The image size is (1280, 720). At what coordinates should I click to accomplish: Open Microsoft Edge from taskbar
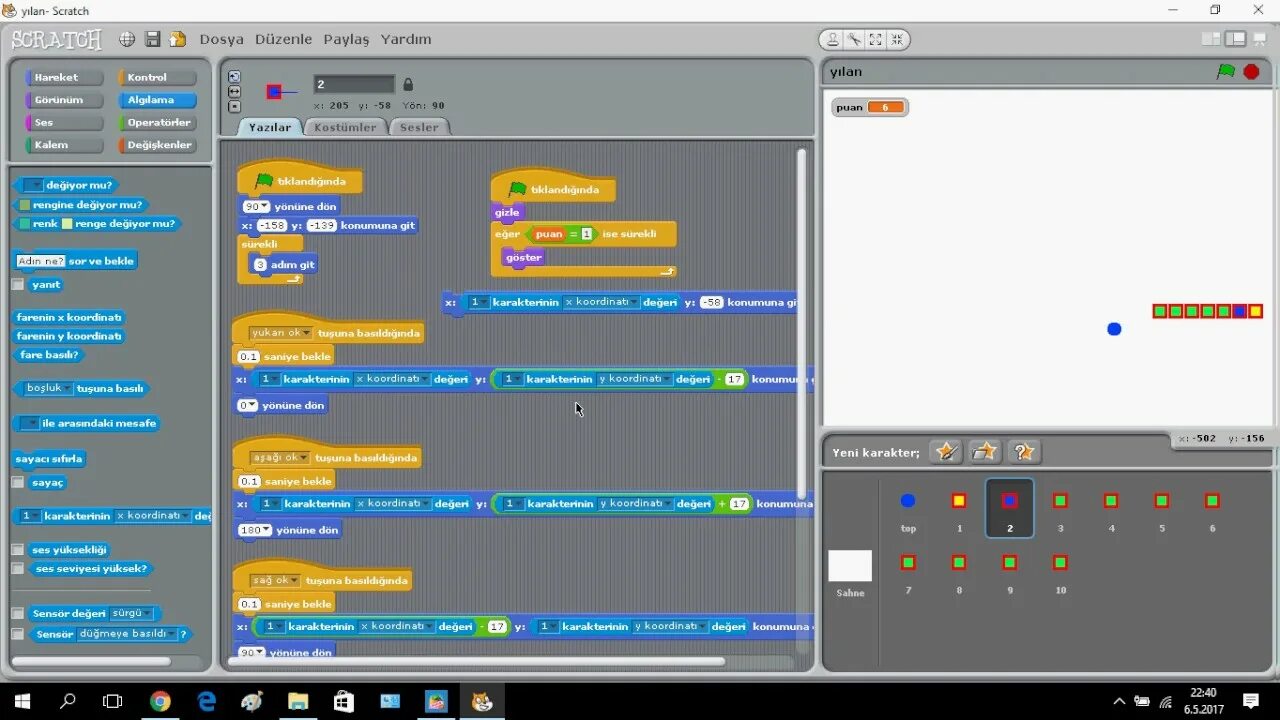point(207,701)
